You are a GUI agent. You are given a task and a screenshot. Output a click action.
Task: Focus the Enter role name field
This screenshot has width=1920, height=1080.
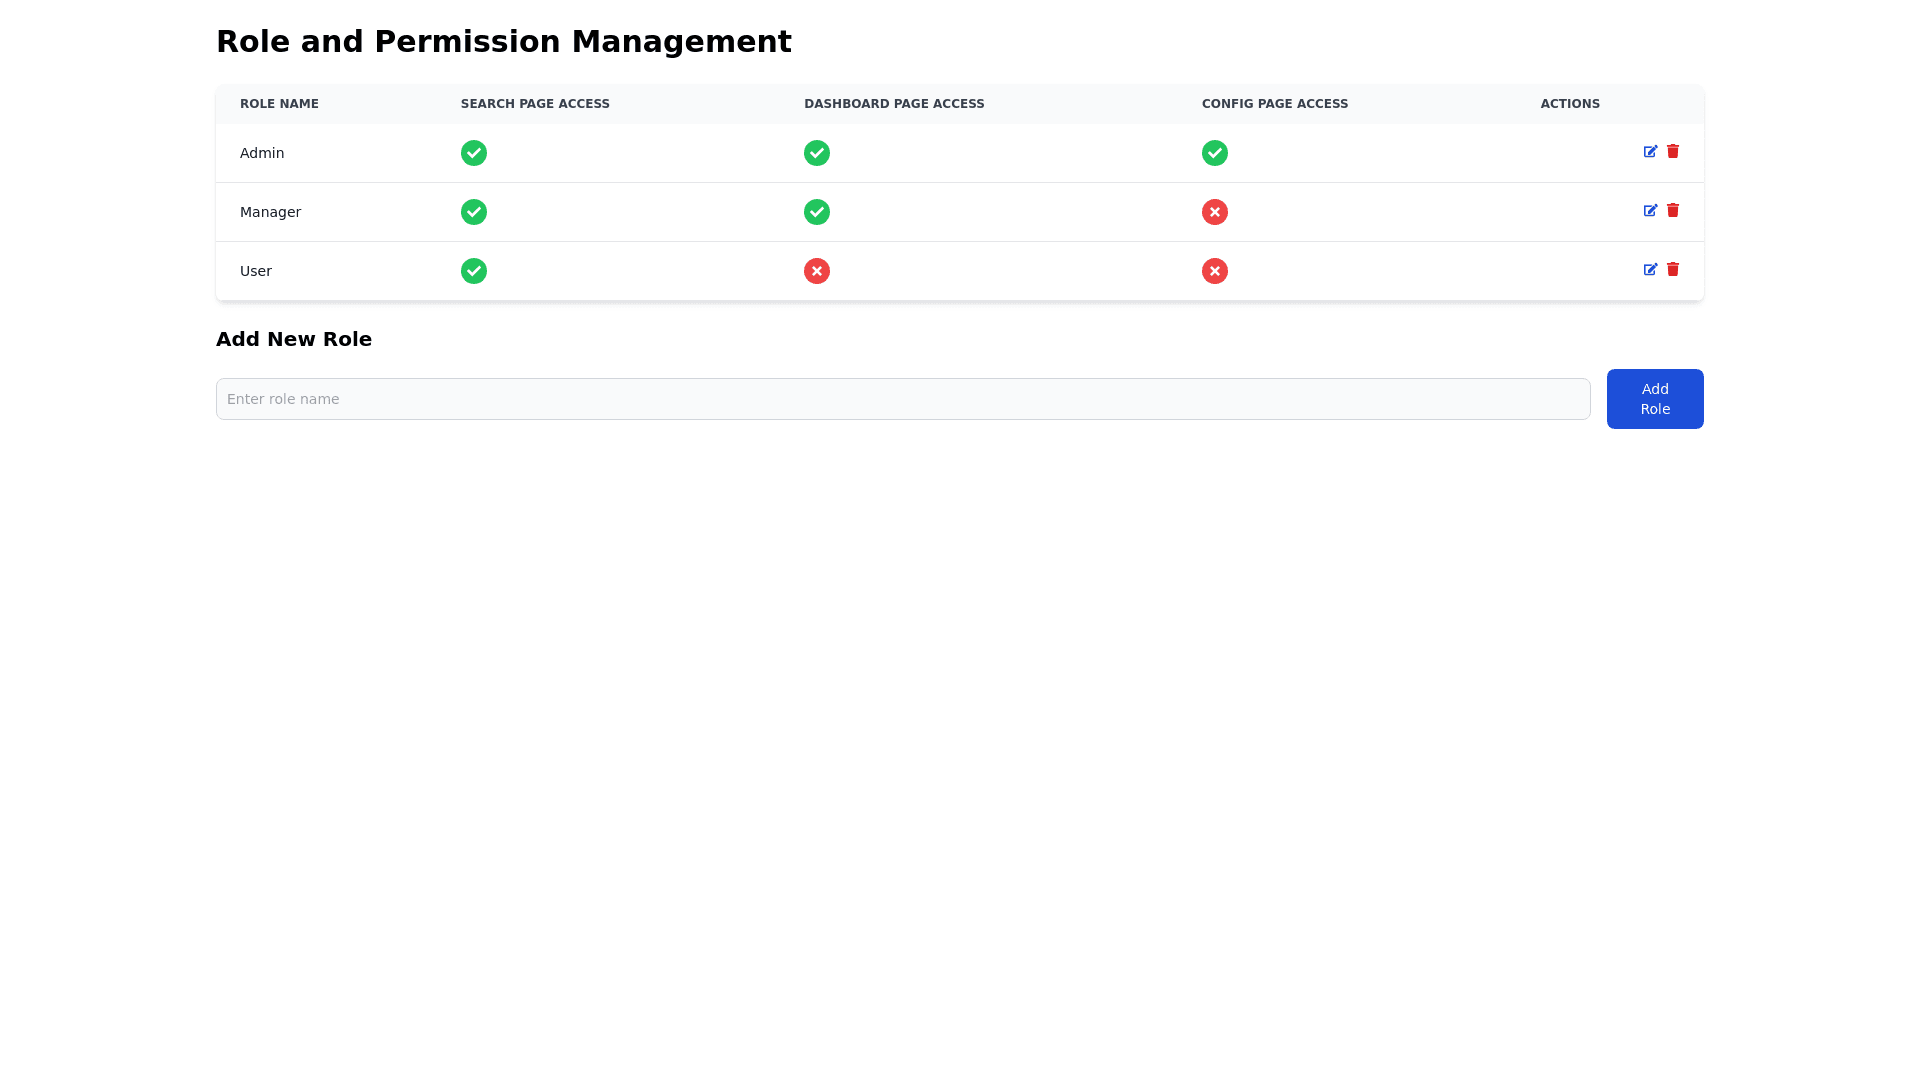pyautogui.click(x=902, y=399)
